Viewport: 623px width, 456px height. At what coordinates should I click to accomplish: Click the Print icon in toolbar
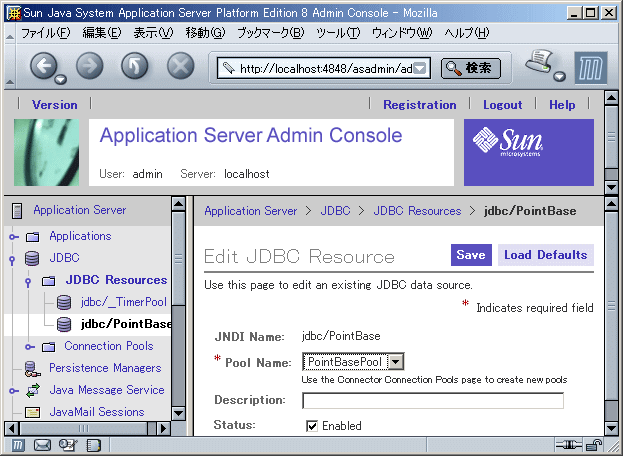coord(539,62)
